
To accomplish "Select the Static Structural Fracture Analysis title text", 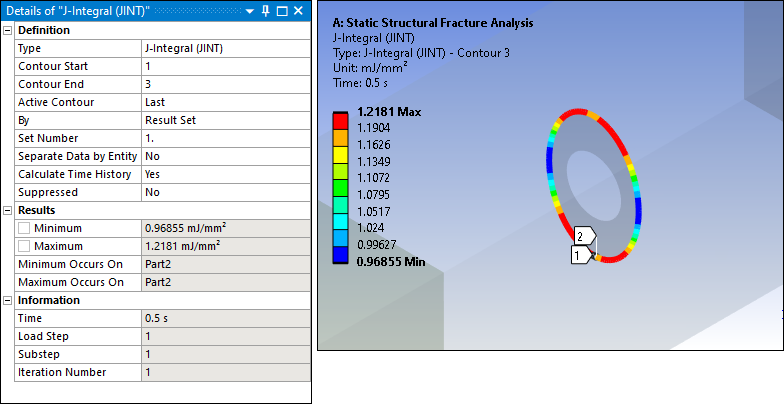I will pyautogui.click(x=431, y=23).
